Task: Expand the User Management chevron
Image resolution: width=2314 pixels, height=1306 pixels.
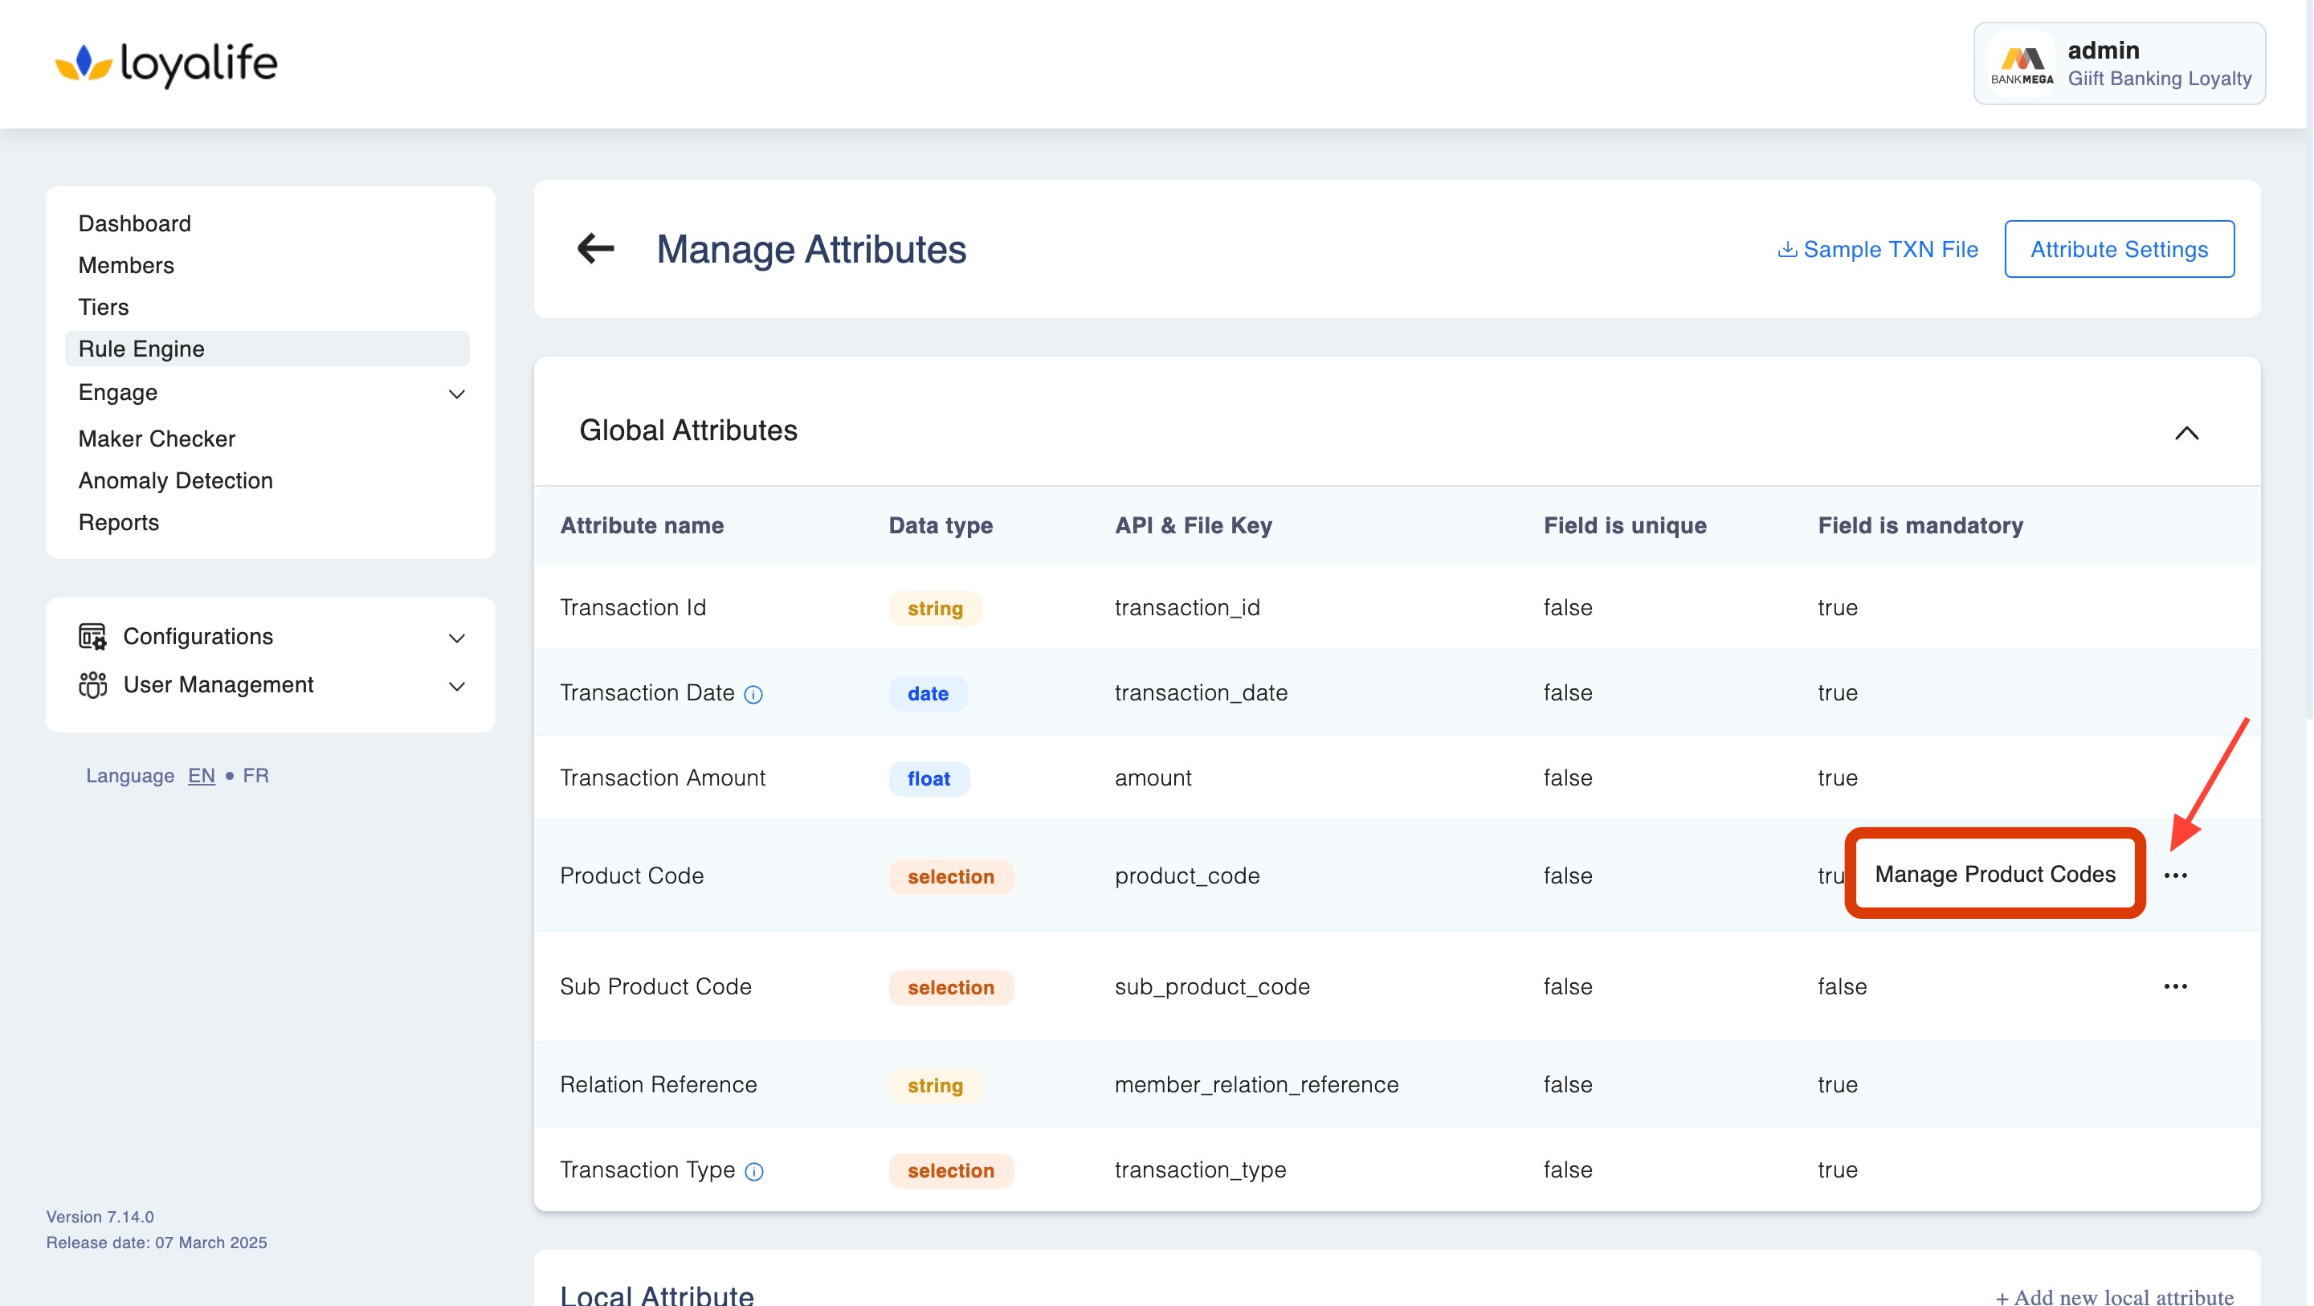Action: pyautogui.click(x=457, y=685)
